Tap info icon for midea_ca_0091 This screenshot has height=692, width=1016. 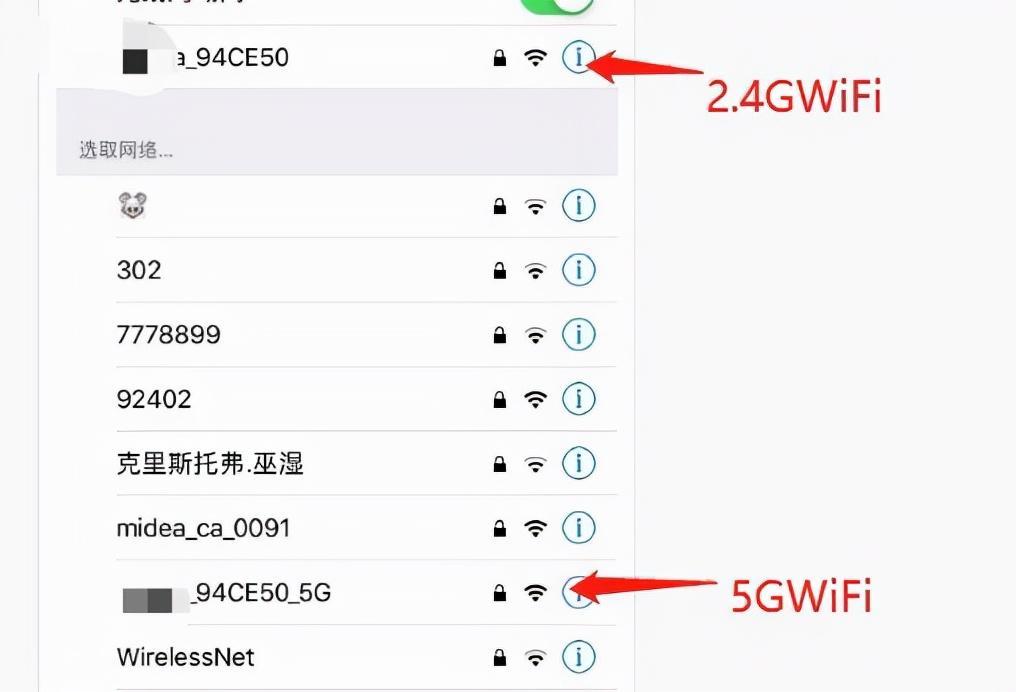tap(578, 527)
